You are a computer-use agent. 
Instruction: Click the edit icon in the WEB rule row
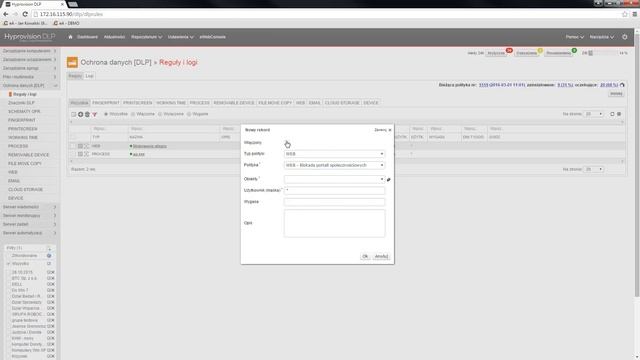tap(80, 146)
